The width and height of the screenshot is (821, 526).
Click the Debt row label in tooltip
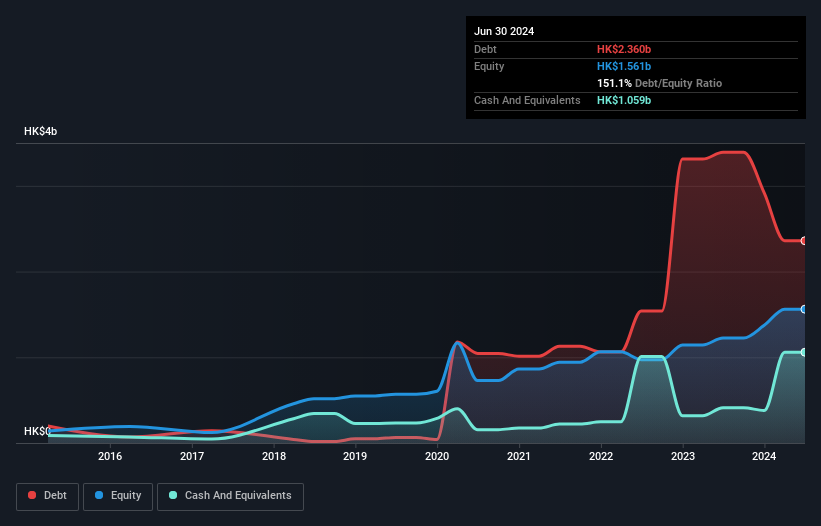(485, 49)
